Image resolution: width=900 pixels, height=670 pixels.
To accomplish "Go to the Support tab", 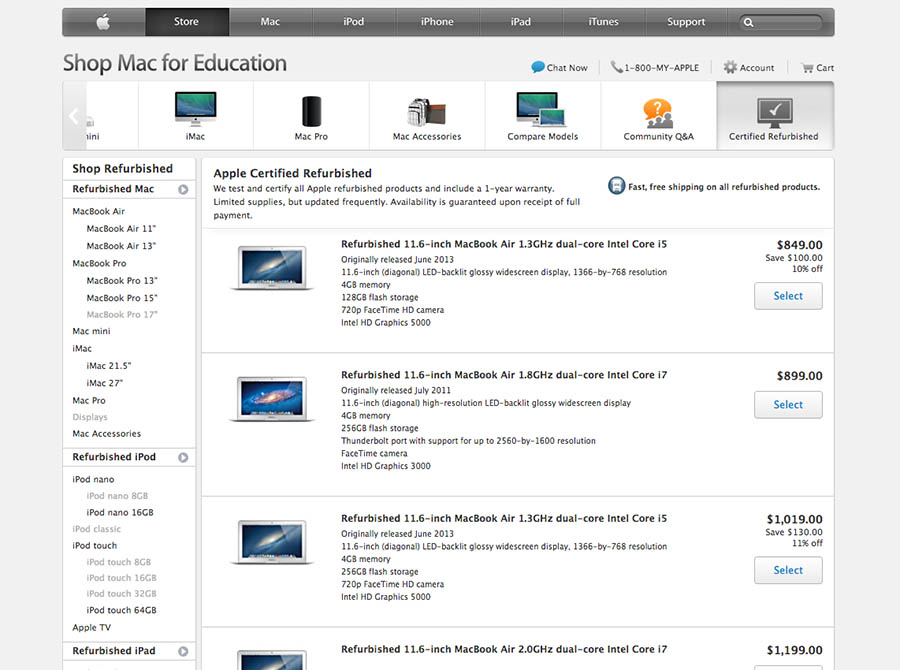I will pyautogui.click(x=686, y=22).
